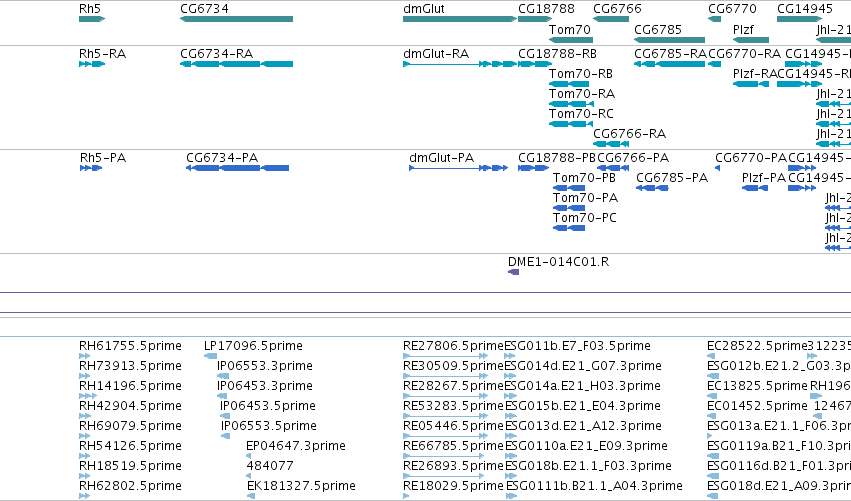Select the RE27806.5prime EST
Image resolution: width=851 pixels, height=501 pixels.
(x=454, y=346)
